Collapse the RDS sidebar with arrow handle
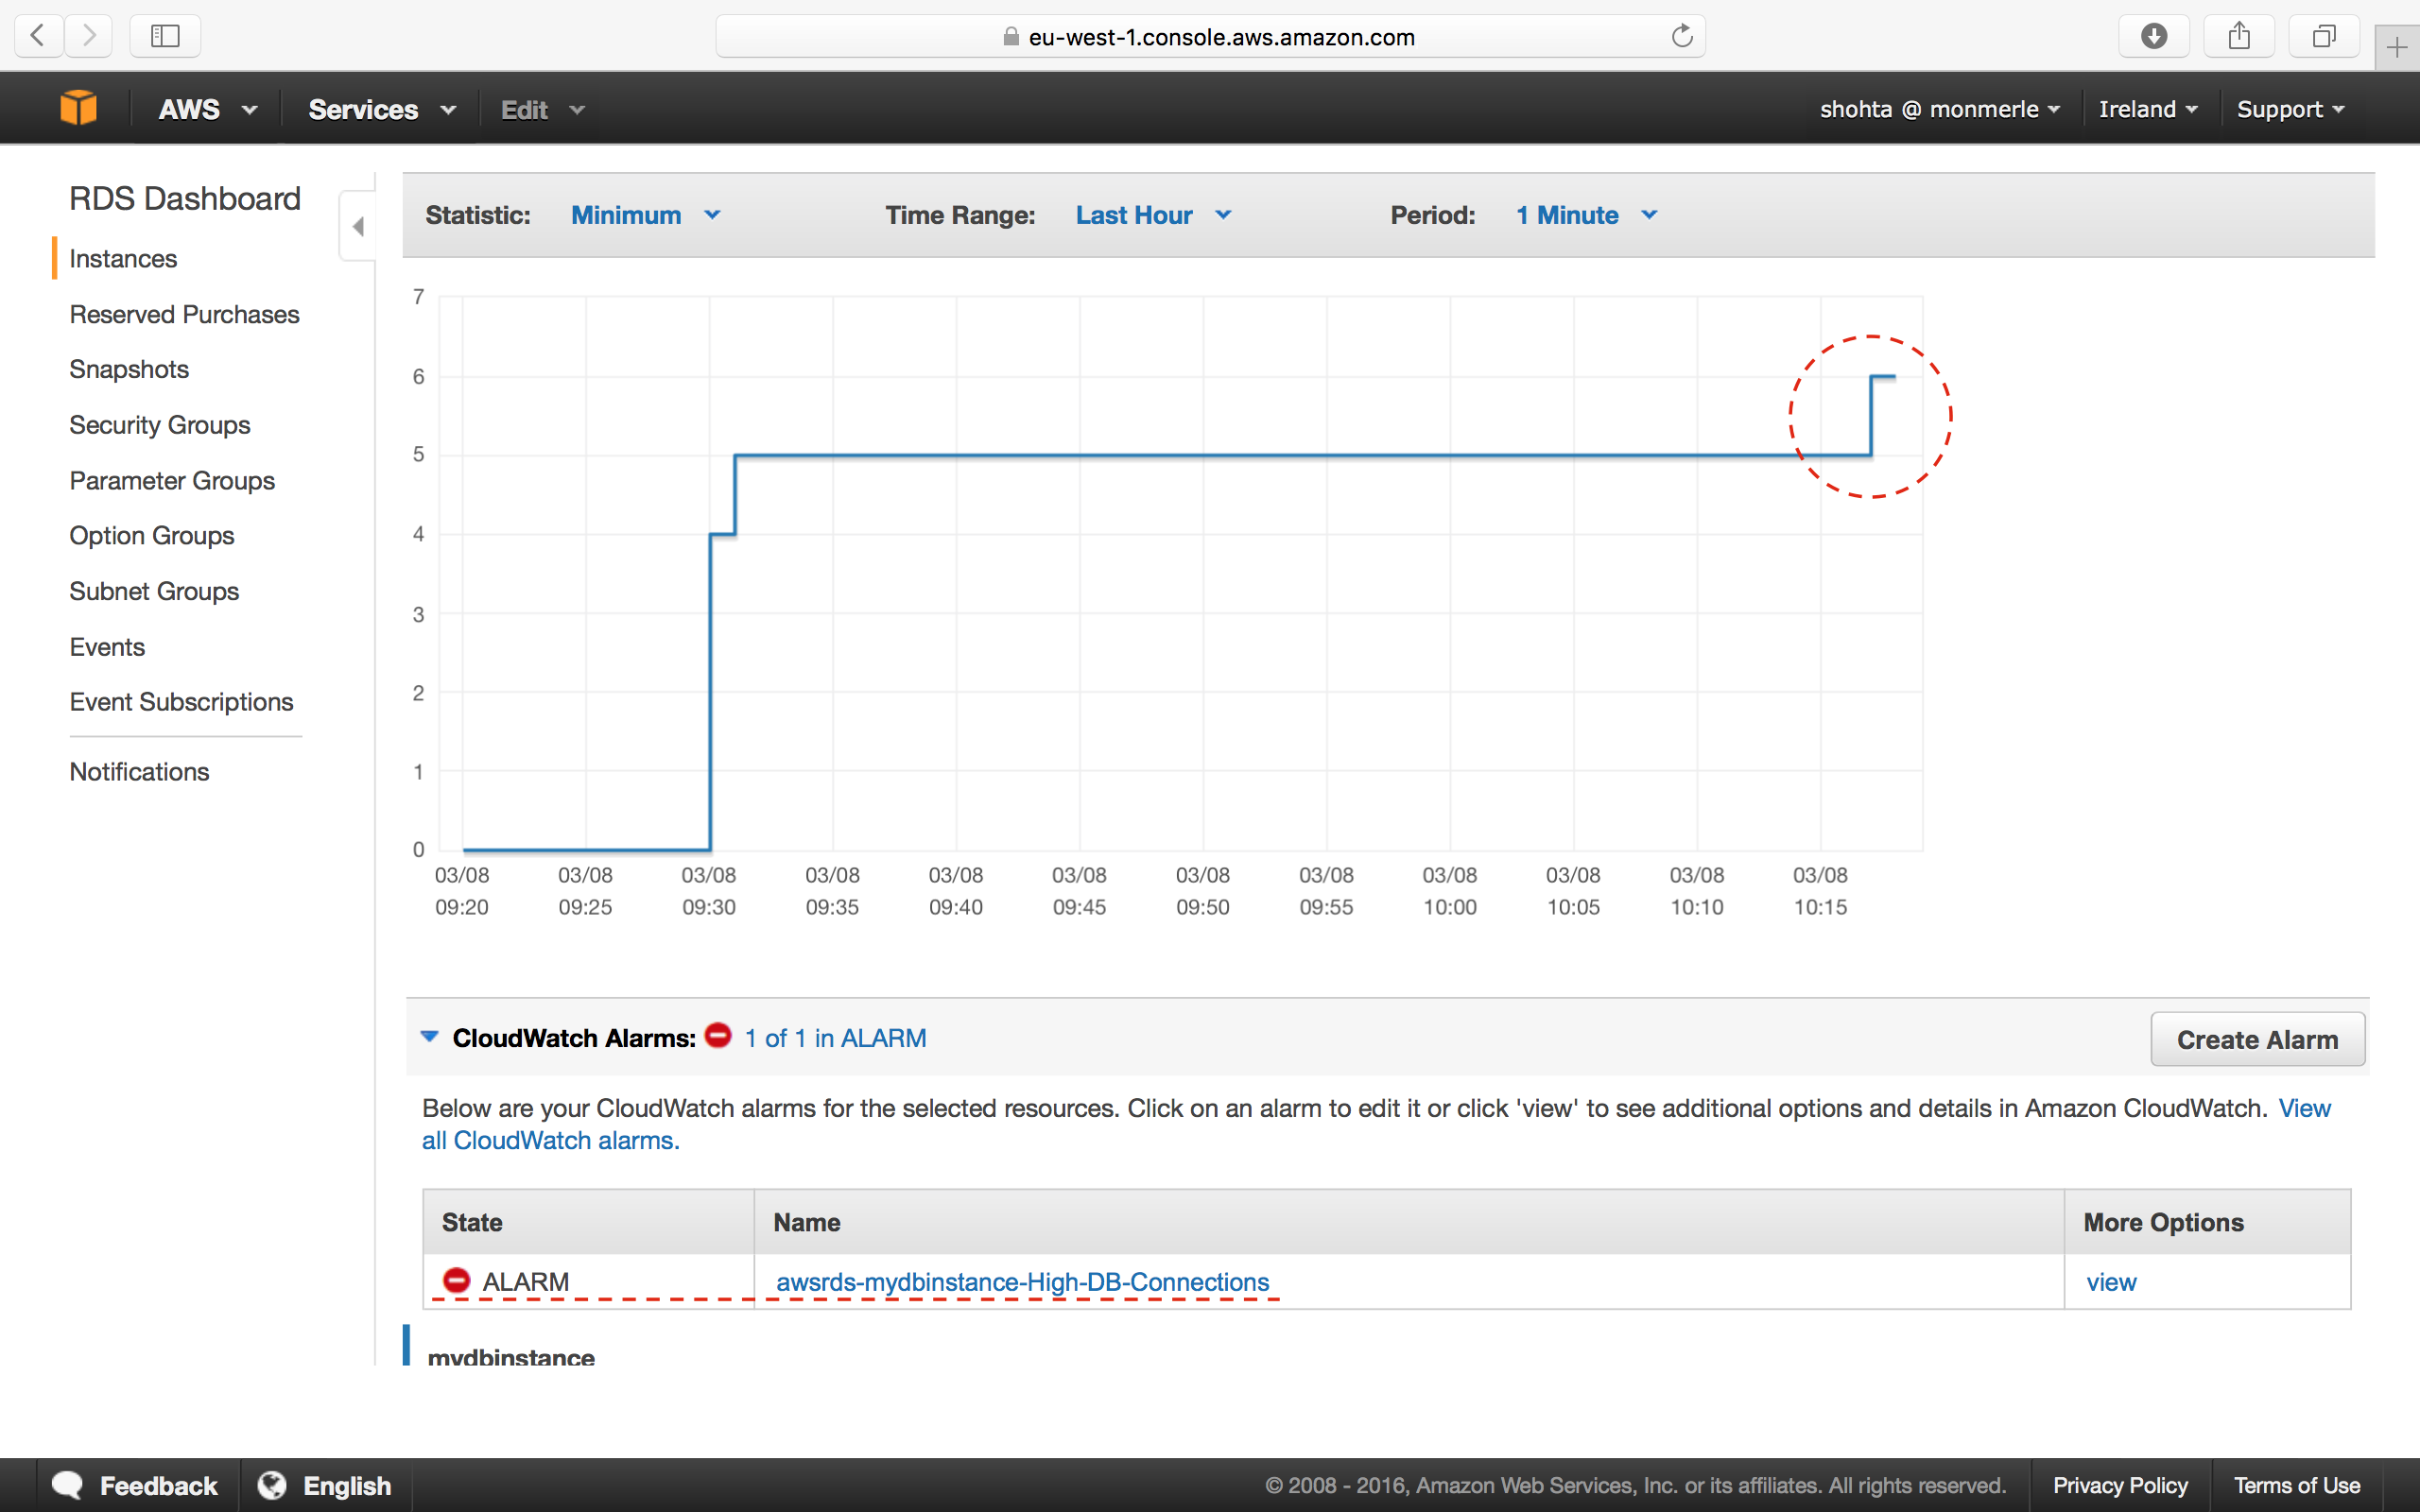 click(357, 226)
